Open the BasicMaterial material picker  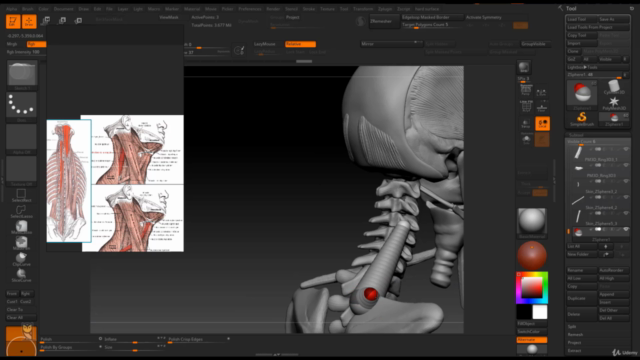pos(532,223)
